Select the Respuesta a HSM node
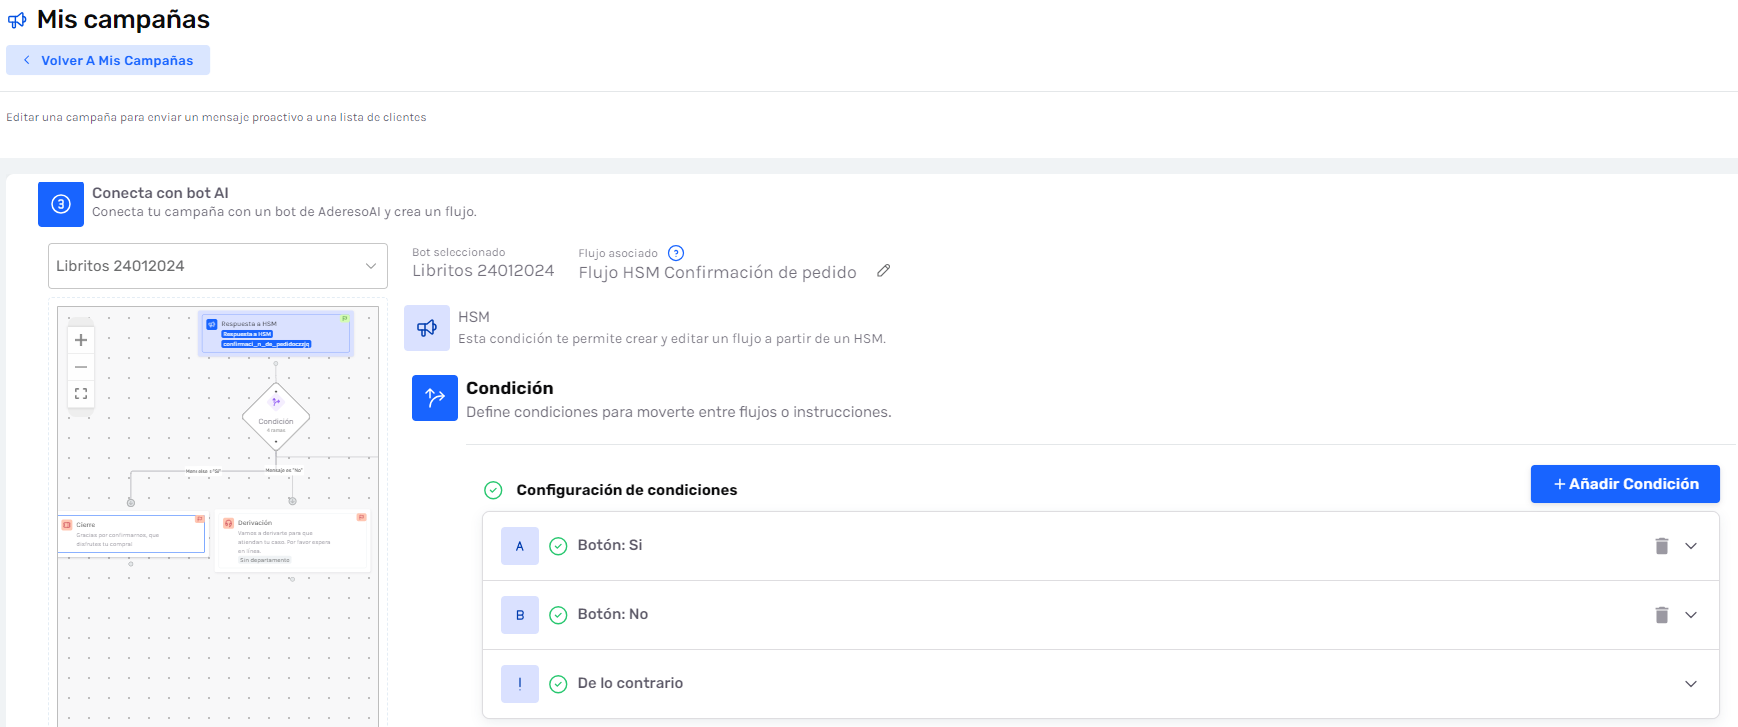The image size is (1738, 727). (x=276, y=334)
